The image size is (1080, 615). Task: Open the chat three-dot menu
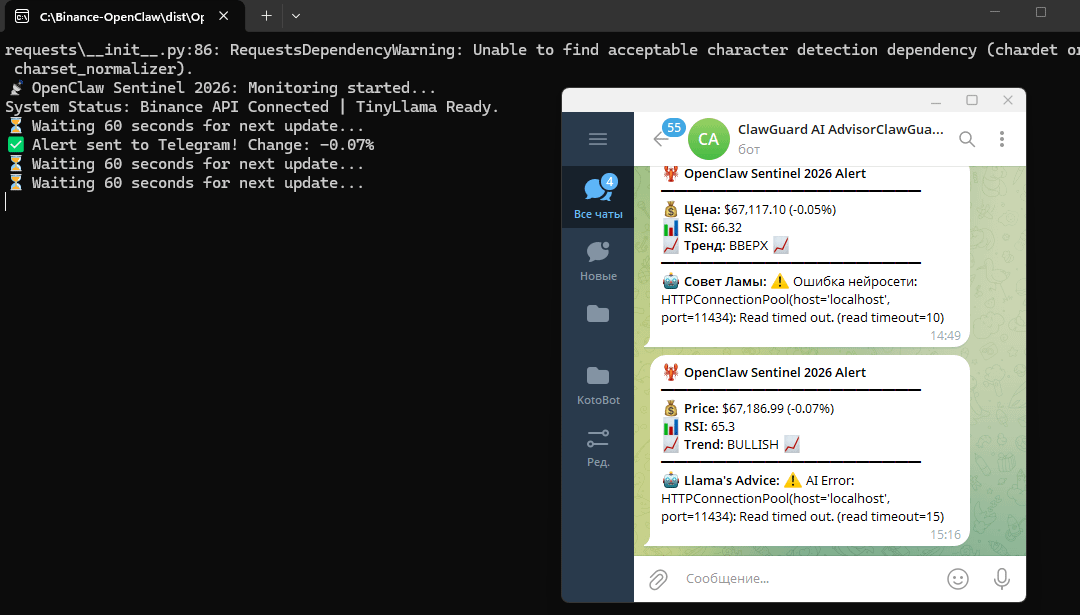[1001, 139]
